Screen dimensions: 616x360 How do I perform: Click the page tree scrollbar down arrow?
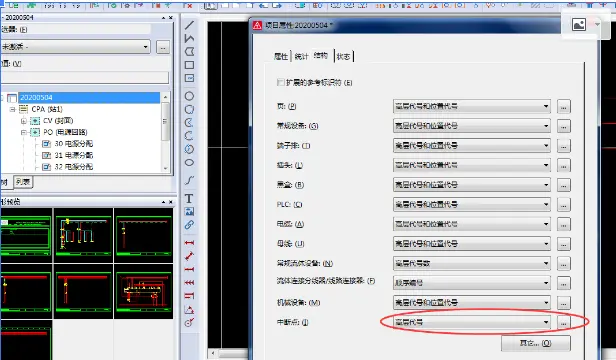point(165,168)
